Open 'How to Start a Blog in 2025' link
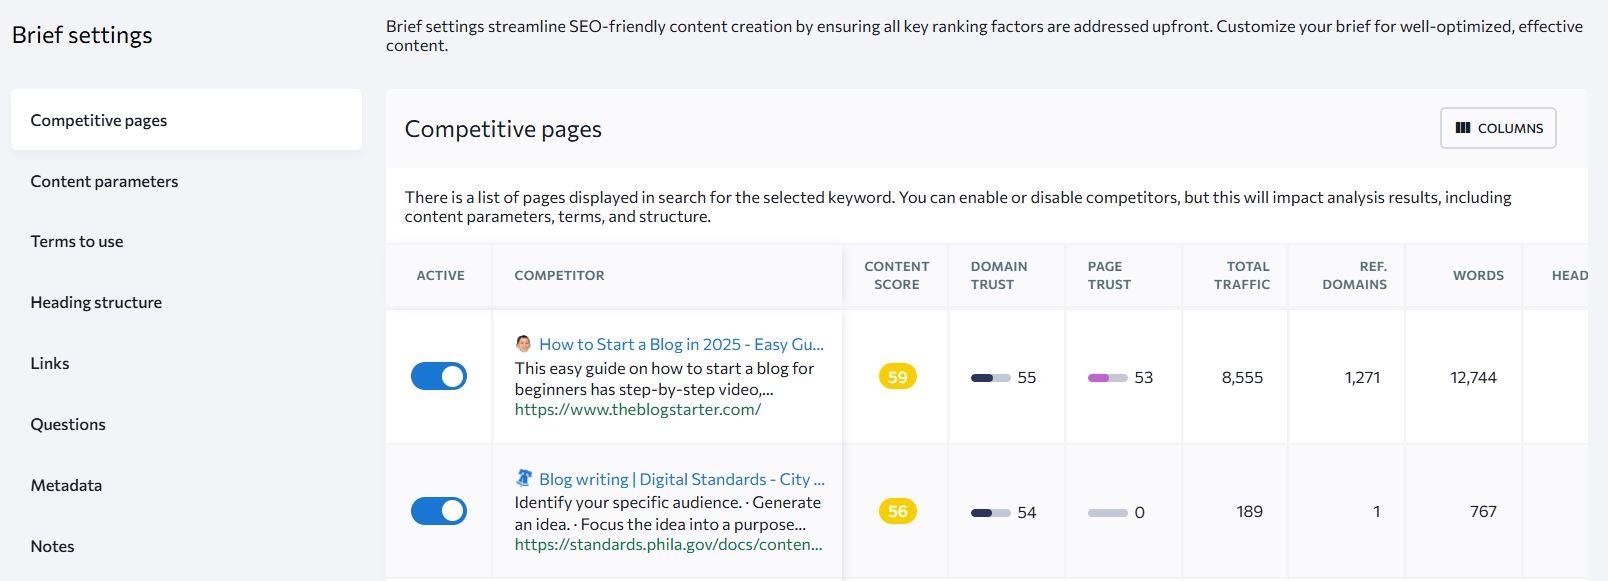Viewport: 1608px width, 581px height. [x=681, y=344]
